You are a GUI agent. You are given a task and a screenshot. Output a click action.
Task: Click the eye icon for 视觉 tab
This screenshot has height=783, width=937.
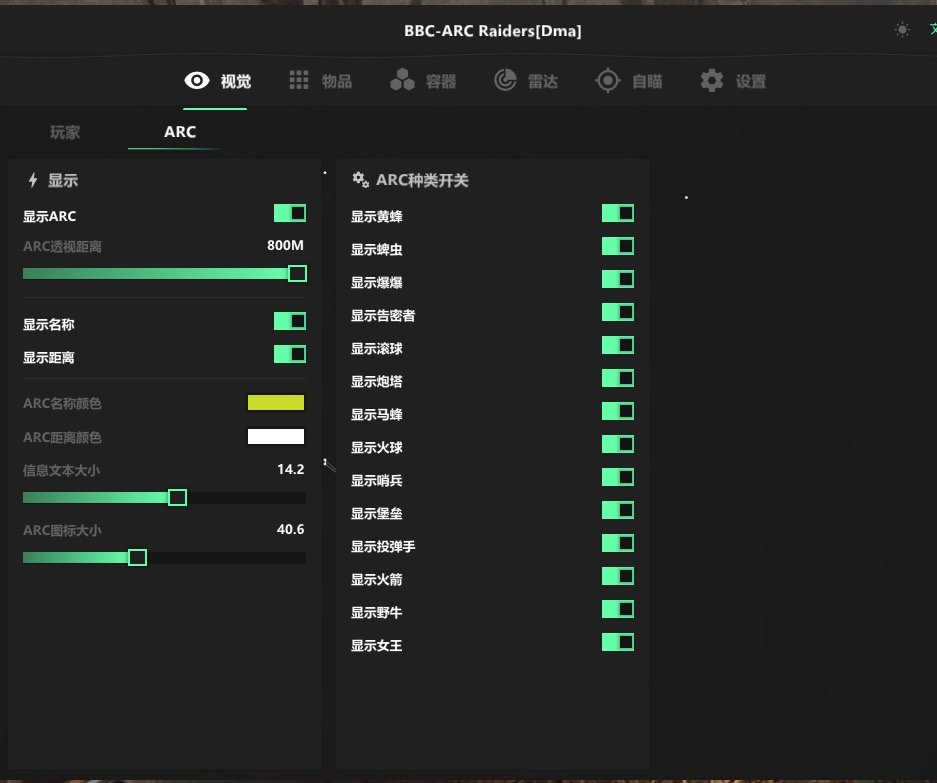197,81
